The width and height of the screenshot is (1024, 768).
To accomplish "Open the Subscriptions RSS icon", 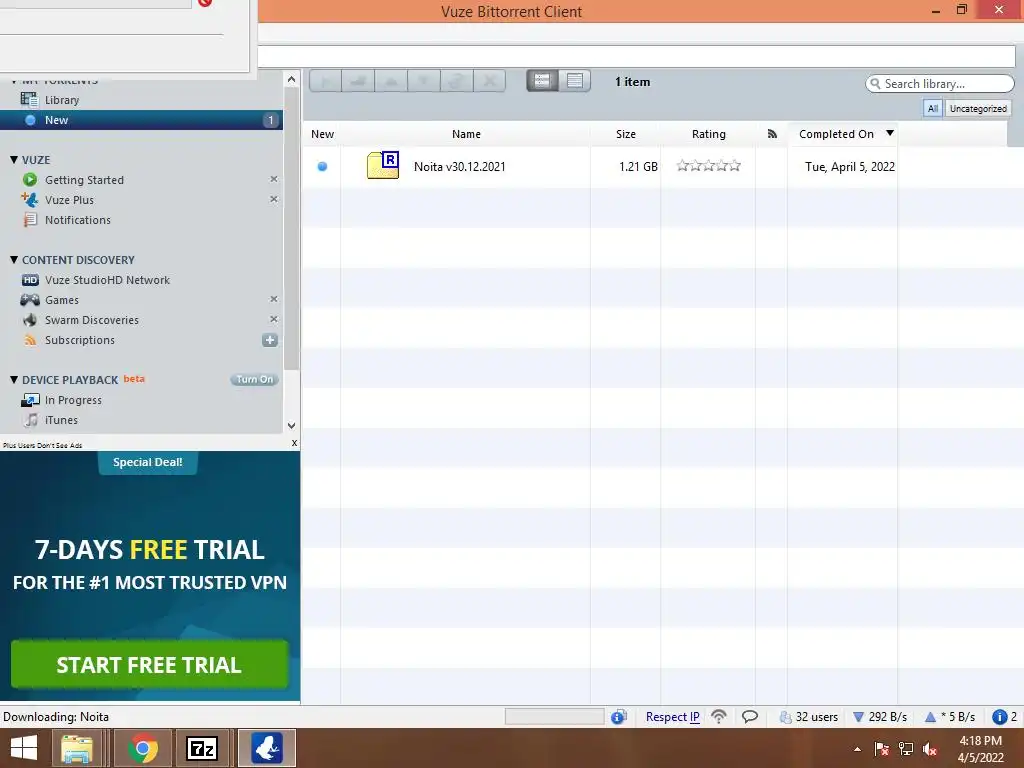I will [30, 340].
